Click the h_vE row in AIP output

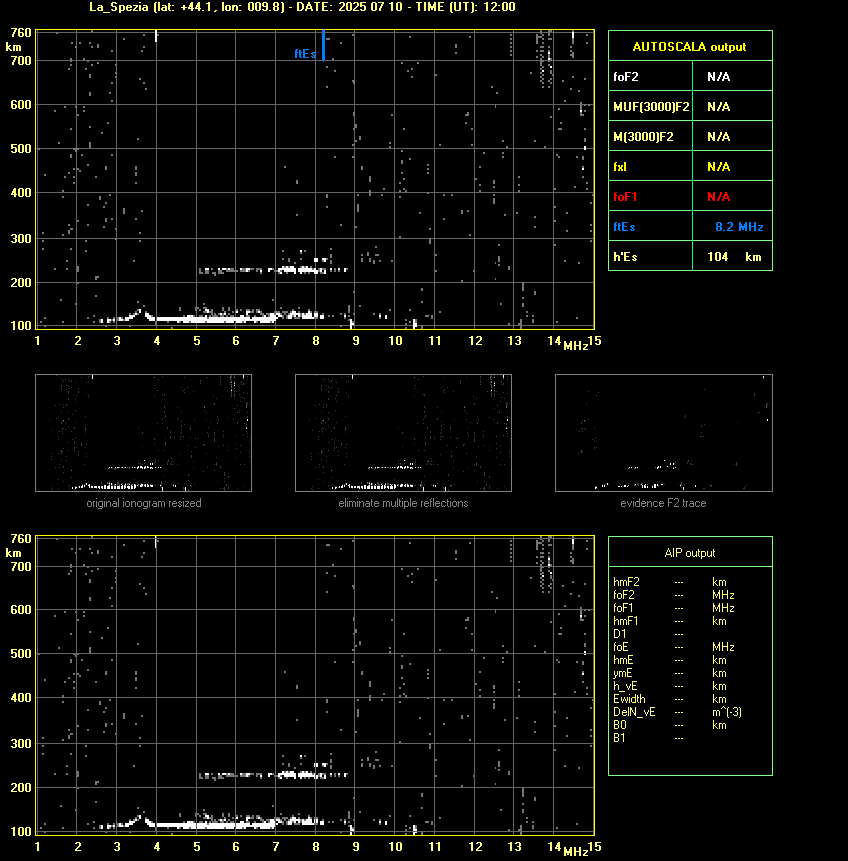coord(670,686)
